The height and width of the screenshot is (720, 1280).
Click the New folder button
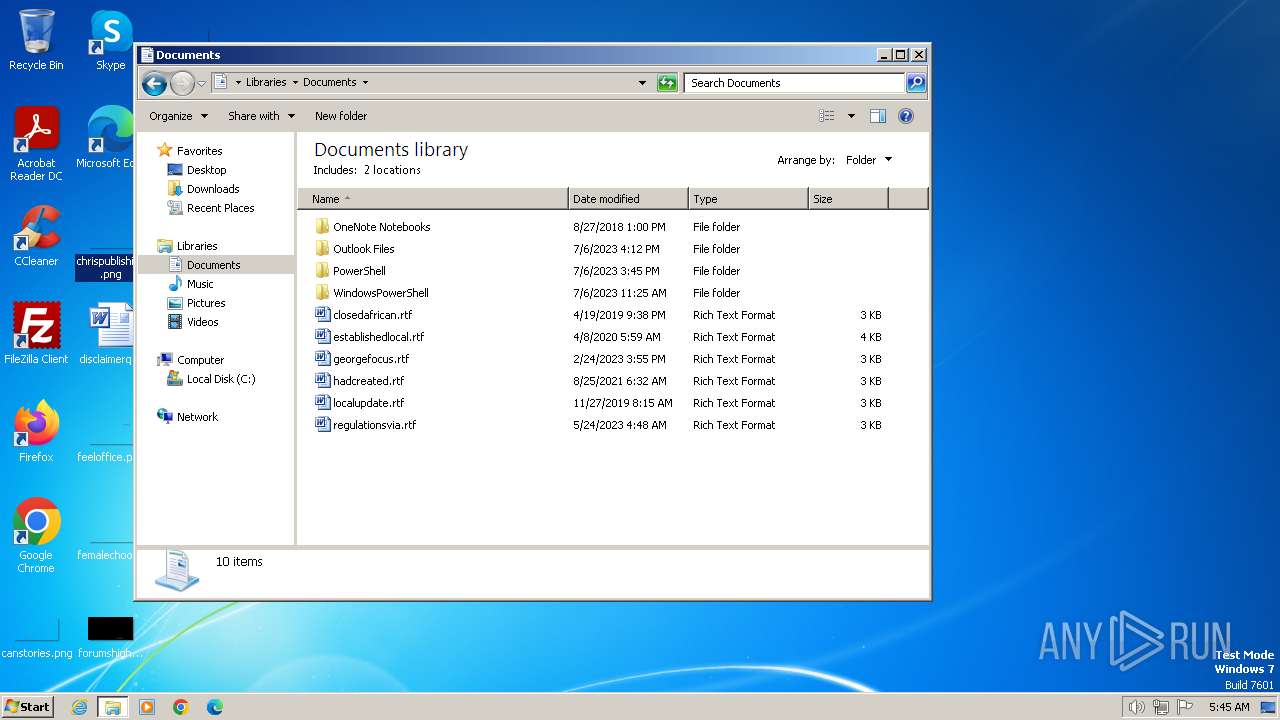tap(341, 116)
